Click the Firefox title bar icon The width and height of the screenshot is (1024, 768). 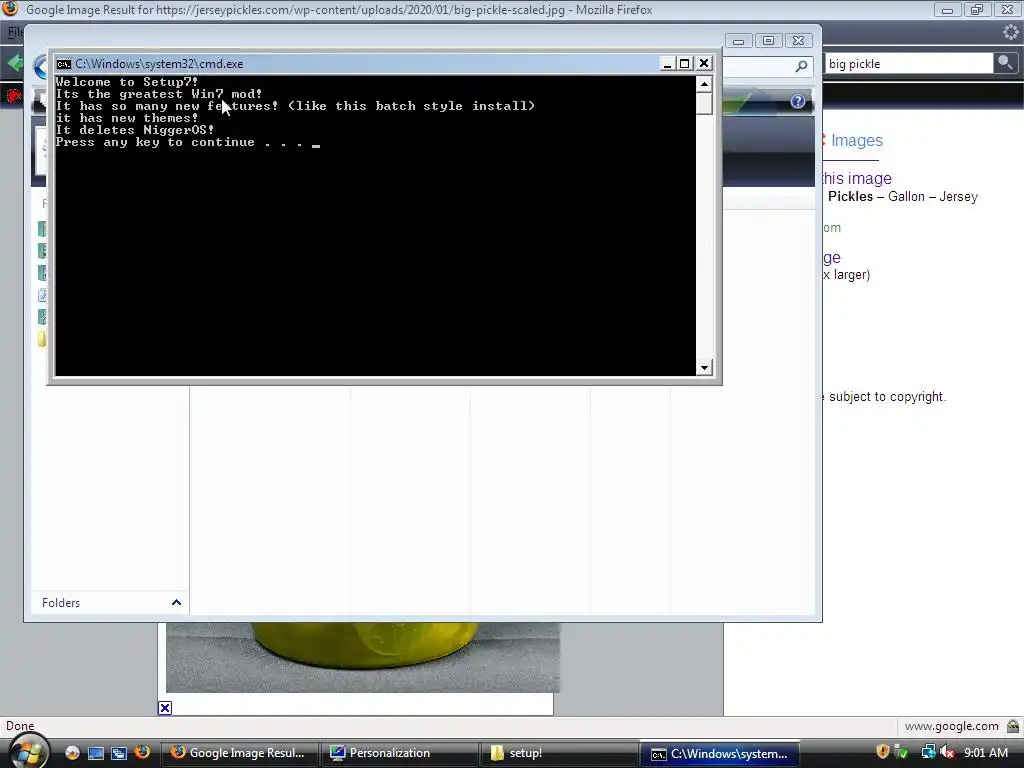(10, 8)
